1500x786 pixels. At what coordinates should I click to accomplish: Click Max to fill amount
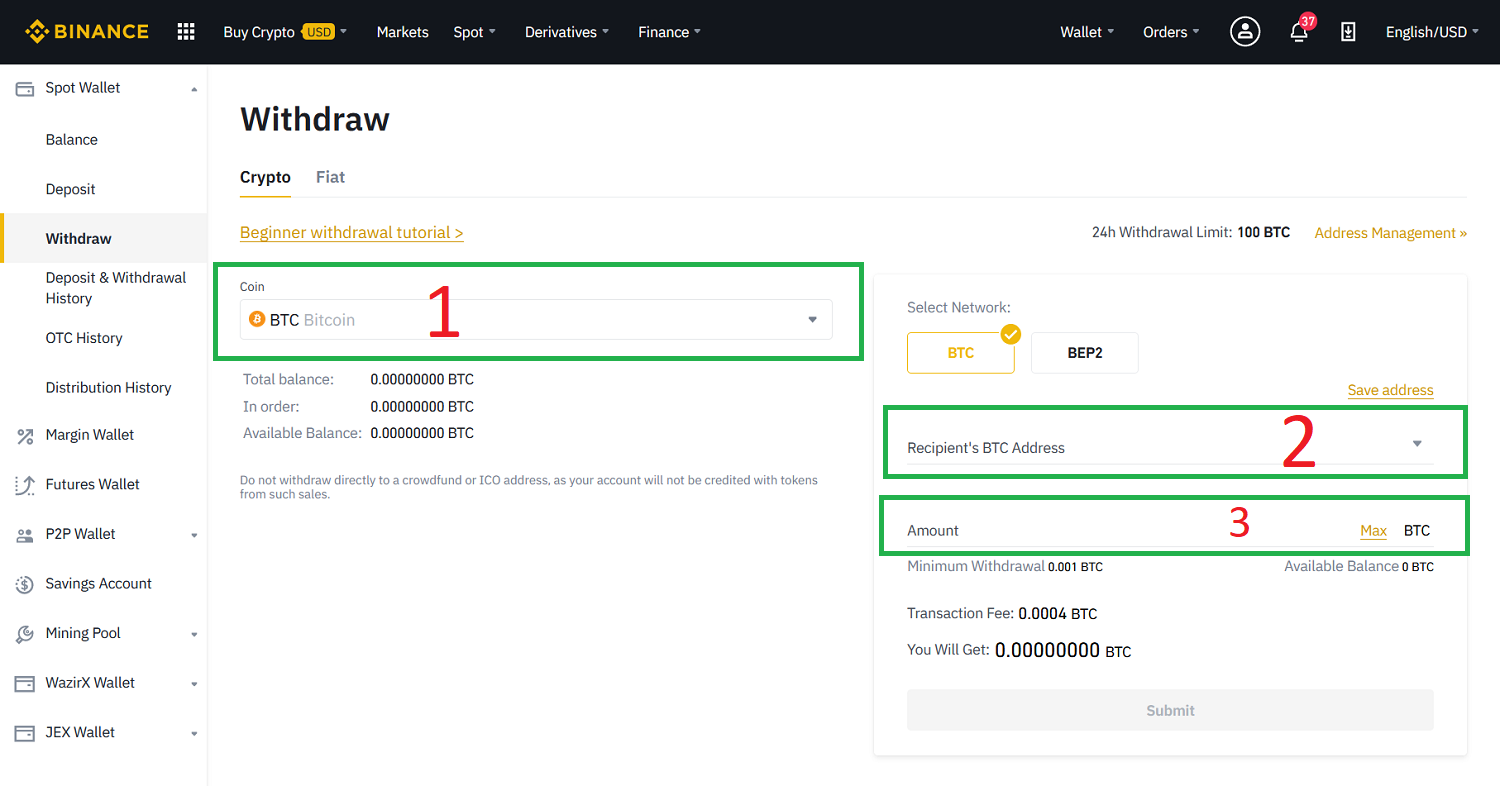click(1374, 531)
